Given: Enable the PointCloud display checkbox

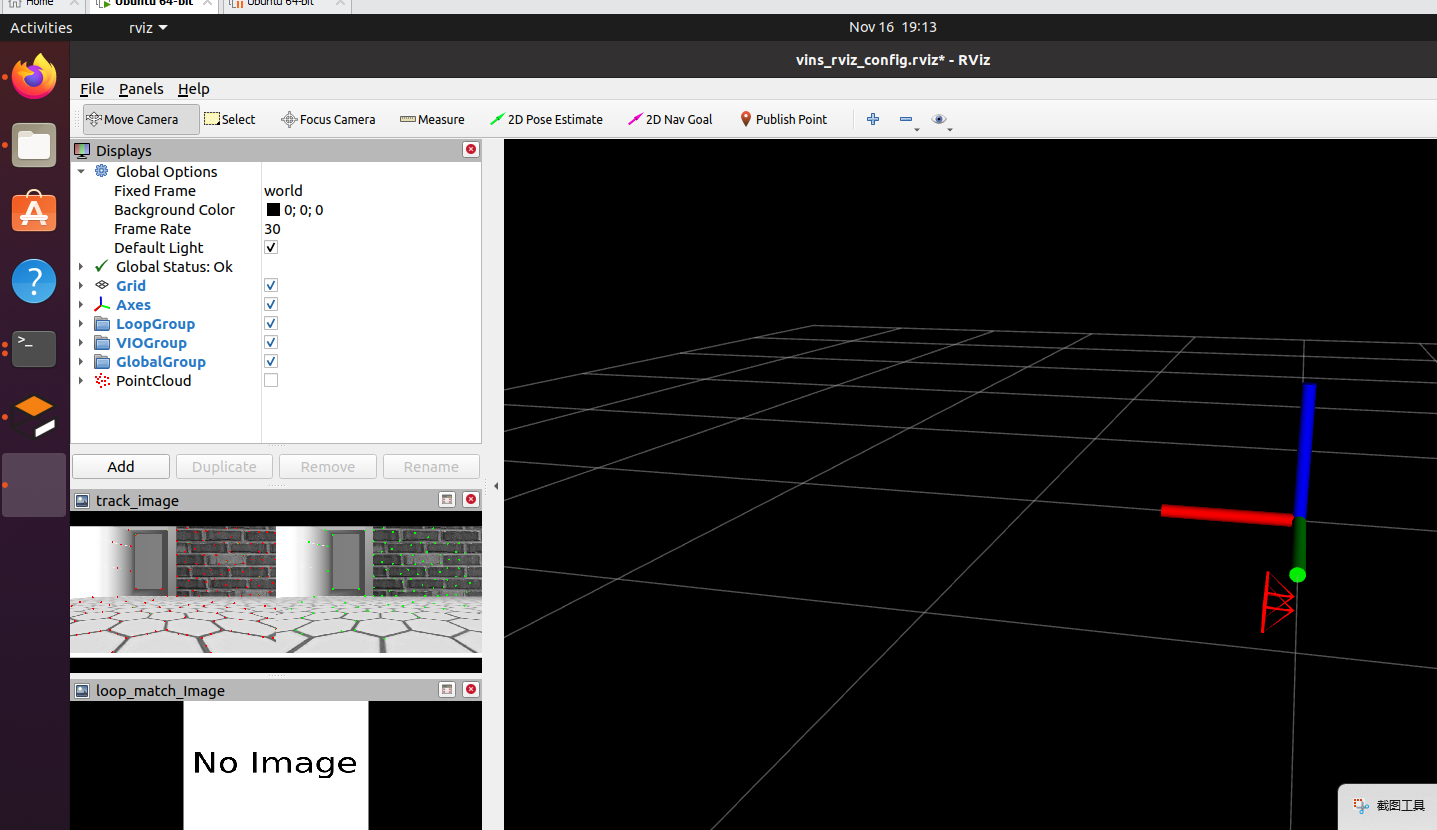Looking at the screenshot, I should click(270, 379).
